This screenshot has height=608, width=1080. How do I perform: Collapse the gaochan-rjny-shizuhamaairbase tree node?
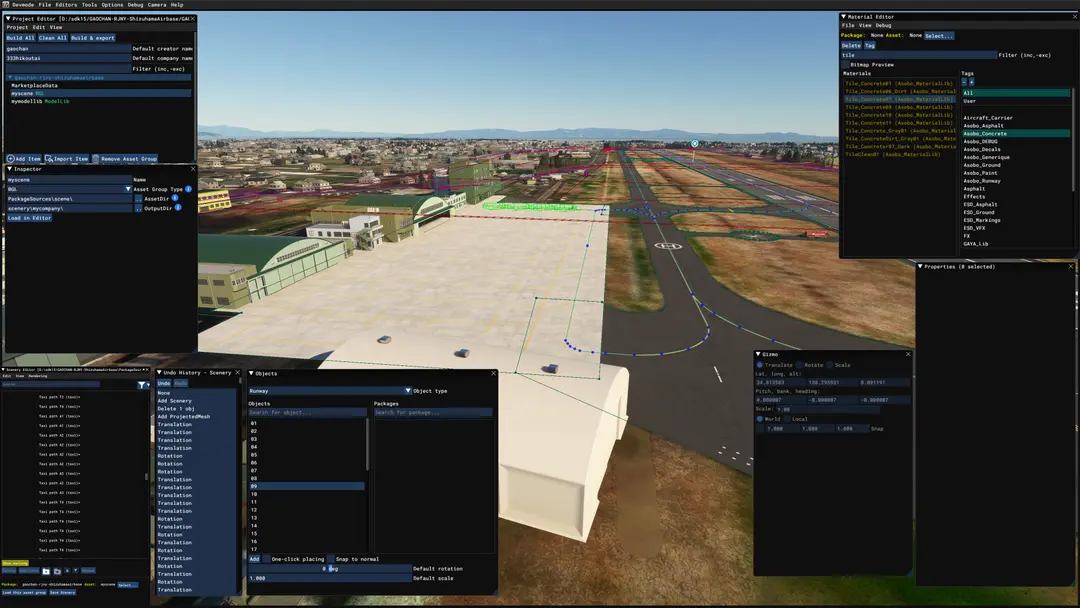(10, 78)
